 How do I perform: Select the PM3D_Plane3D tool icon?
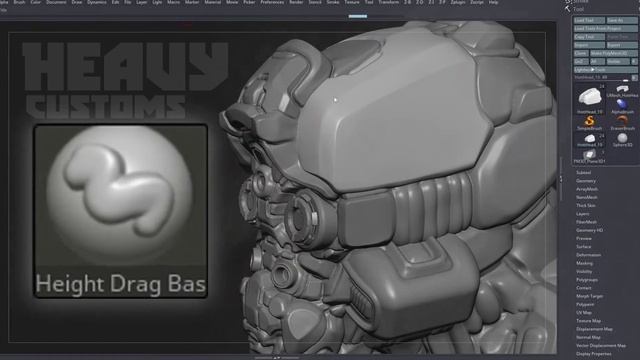coord(589,155)
